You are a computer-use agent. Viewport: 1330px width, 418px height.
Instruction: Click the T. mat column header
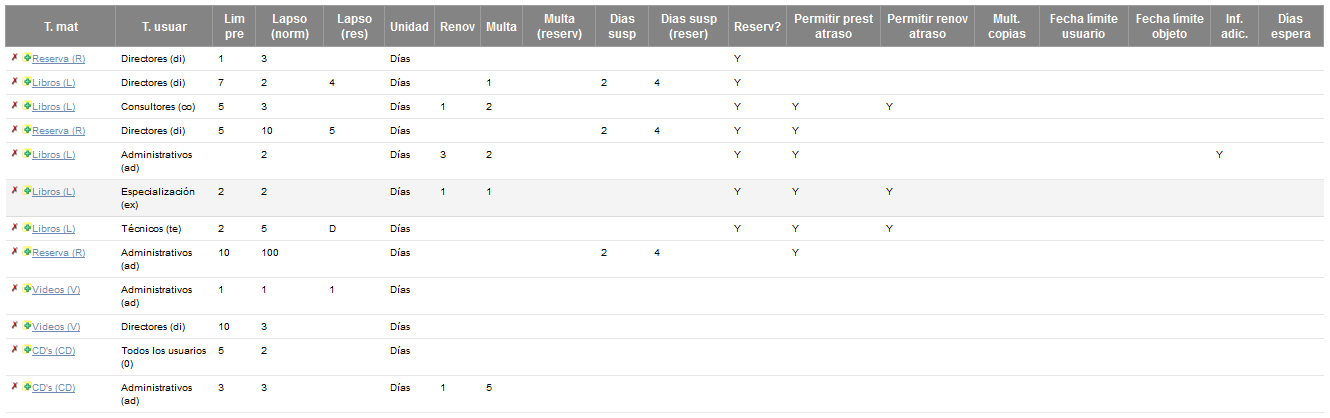61,27
